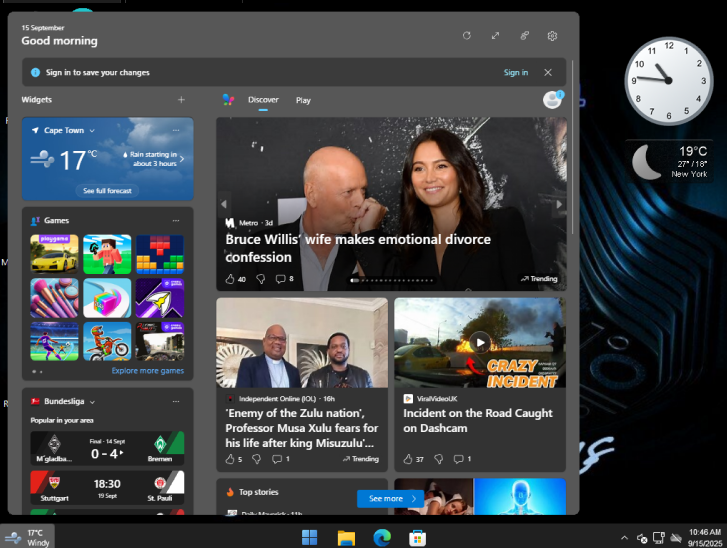Expand widgets board to full view

pyautogui.click(x=496, y=36)
